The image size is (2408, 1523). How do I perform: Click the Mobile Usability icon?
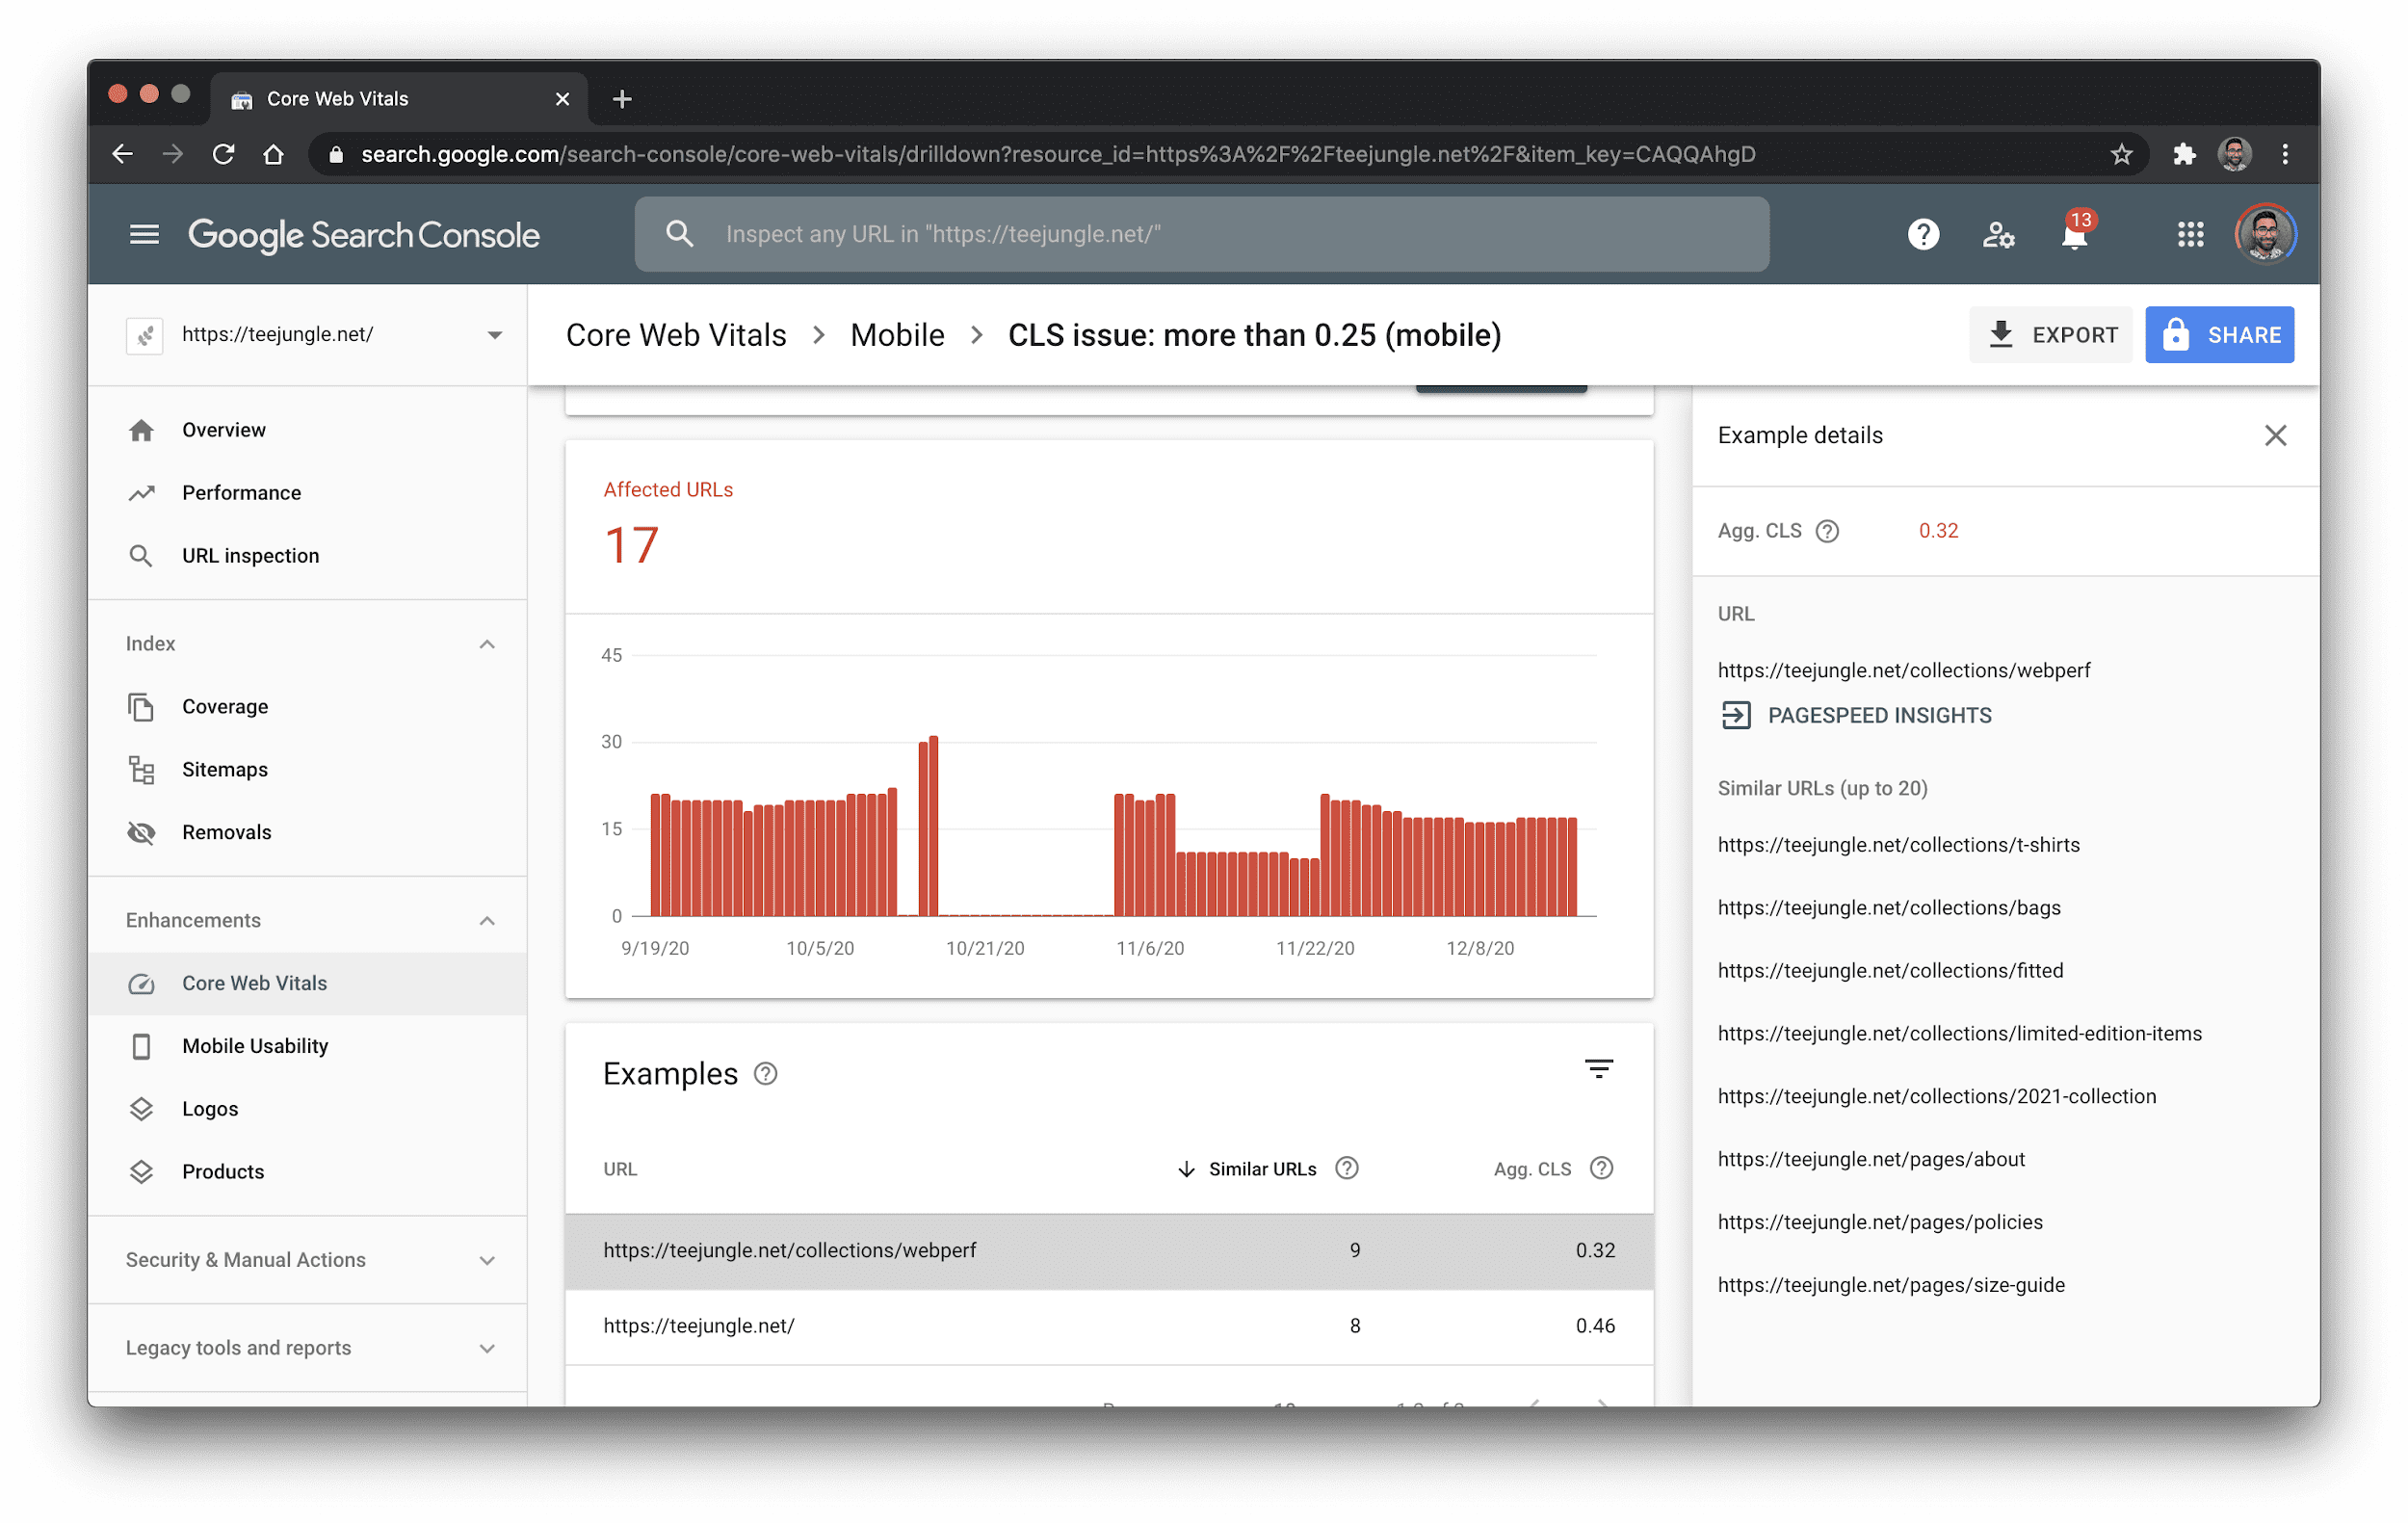142,1044
